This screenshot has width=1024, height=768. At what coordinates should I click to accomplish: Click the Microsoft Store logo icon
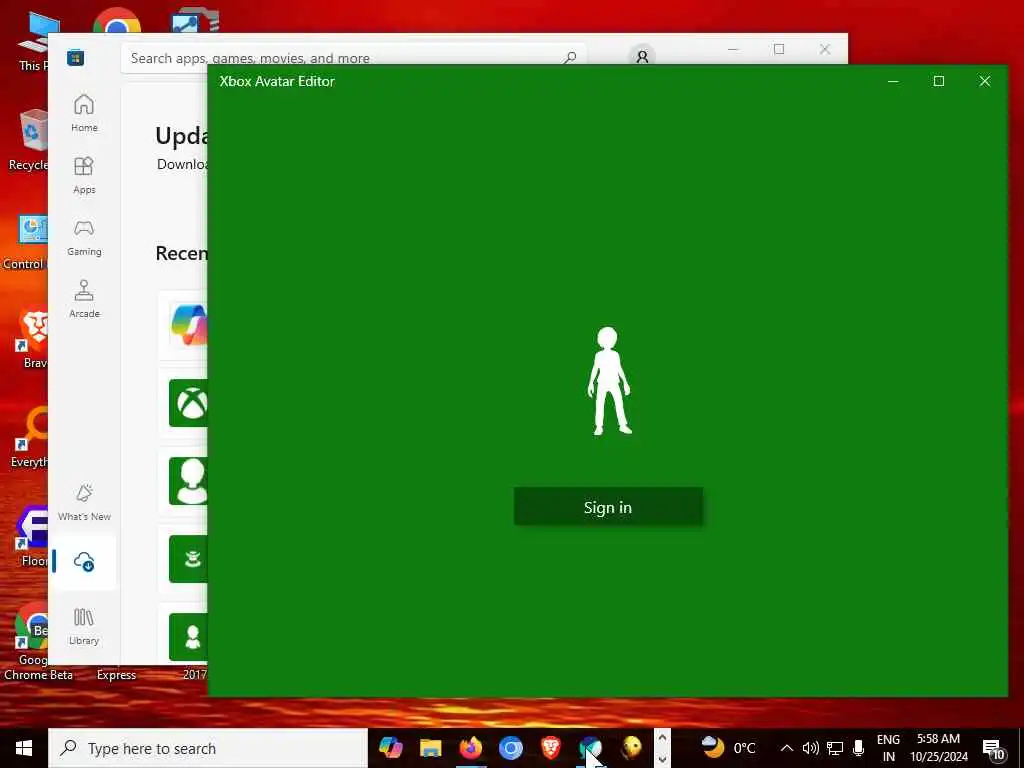point(75,57)
